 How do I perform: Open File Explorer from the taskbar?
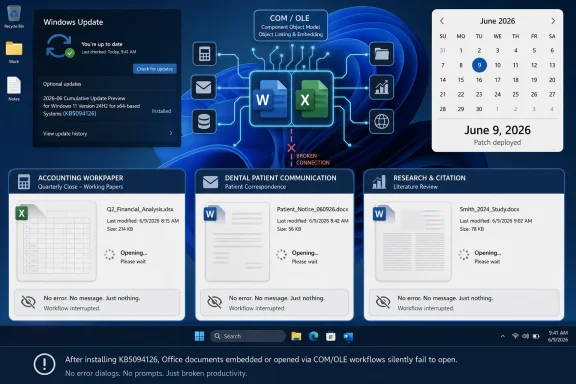[296, 336]
